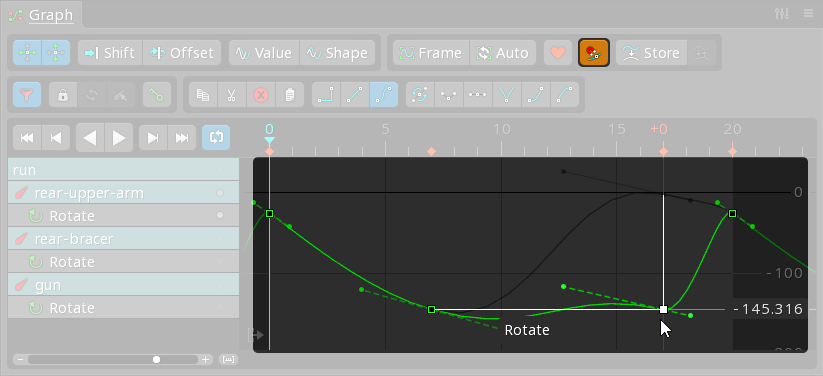Set linear curve interpolation icon
Image resolution: width=823 pixels, height=376 pixels.
(x=355, y=95)
